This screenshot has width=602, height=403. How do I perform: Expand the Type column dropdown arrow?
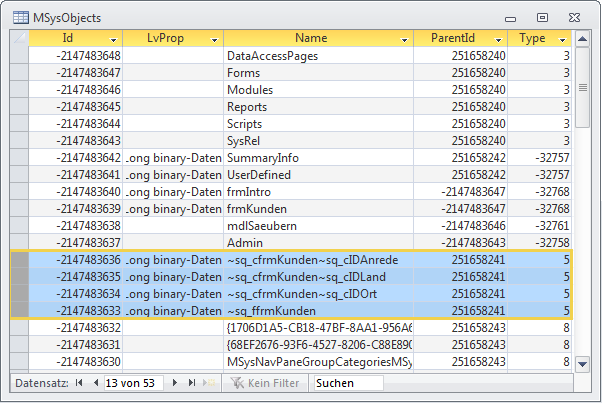tap(562, 39)
